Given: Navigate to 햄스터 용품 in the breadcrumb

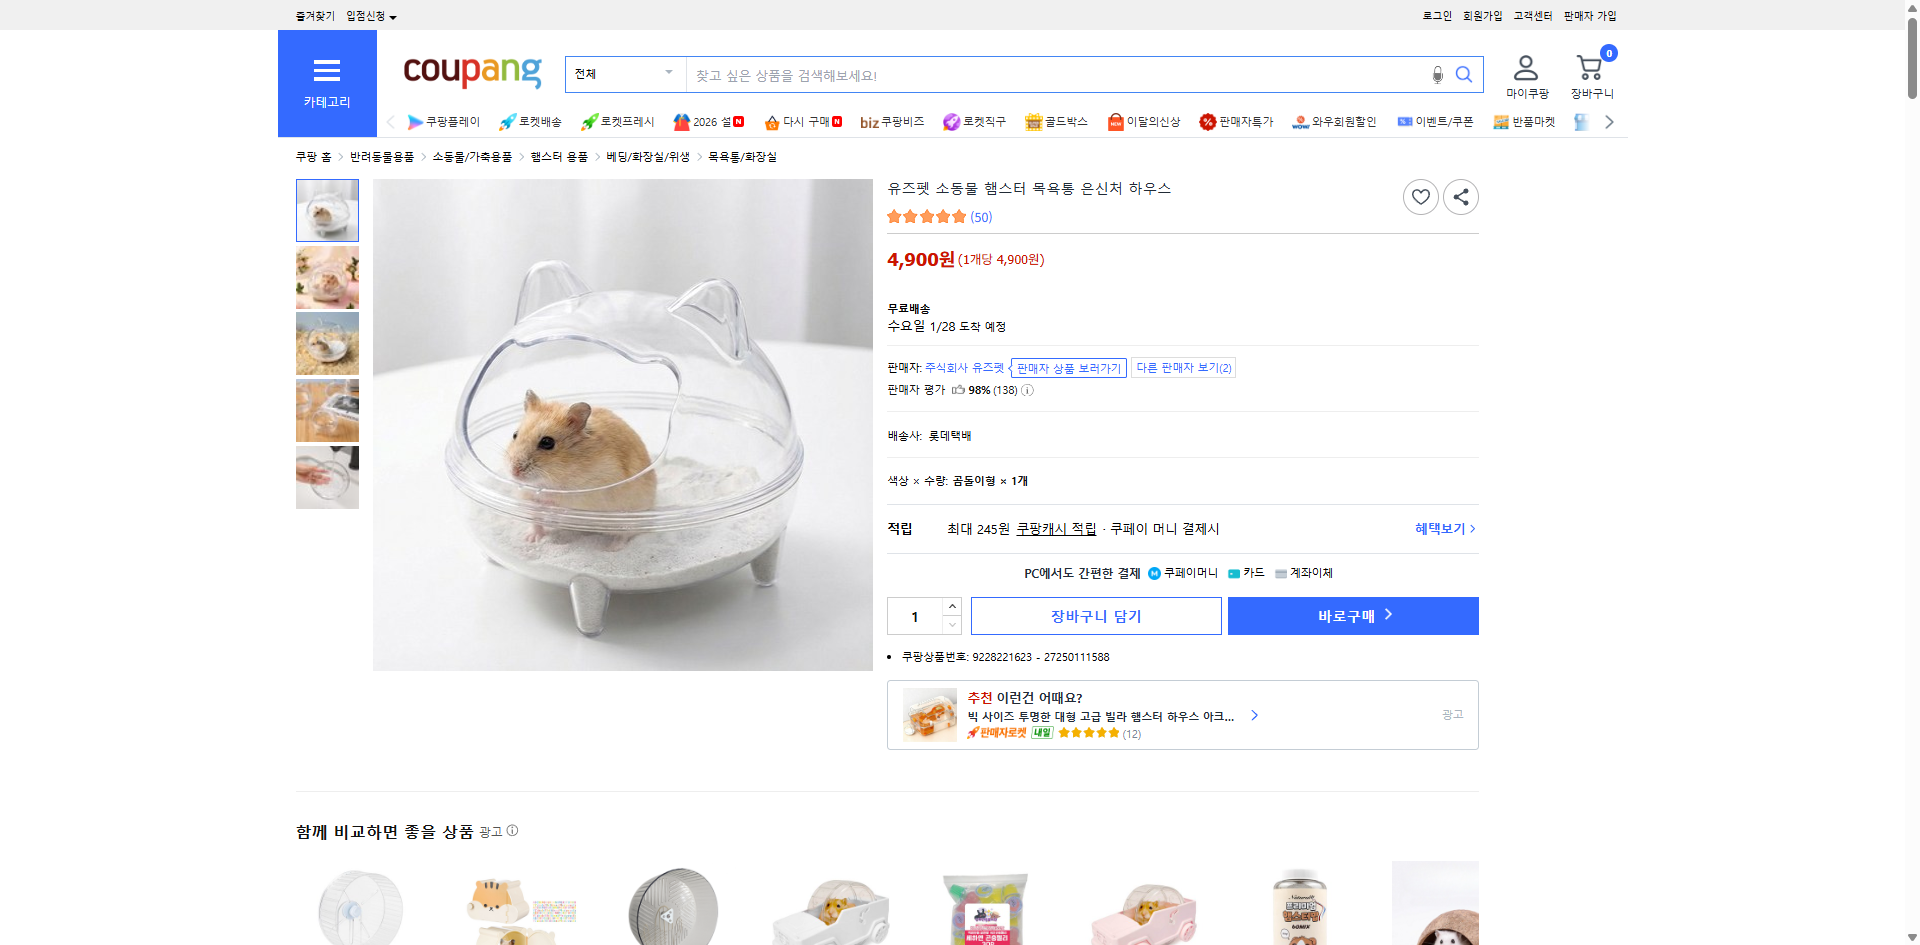Looking at the screenshot, I should pos(561,156).
